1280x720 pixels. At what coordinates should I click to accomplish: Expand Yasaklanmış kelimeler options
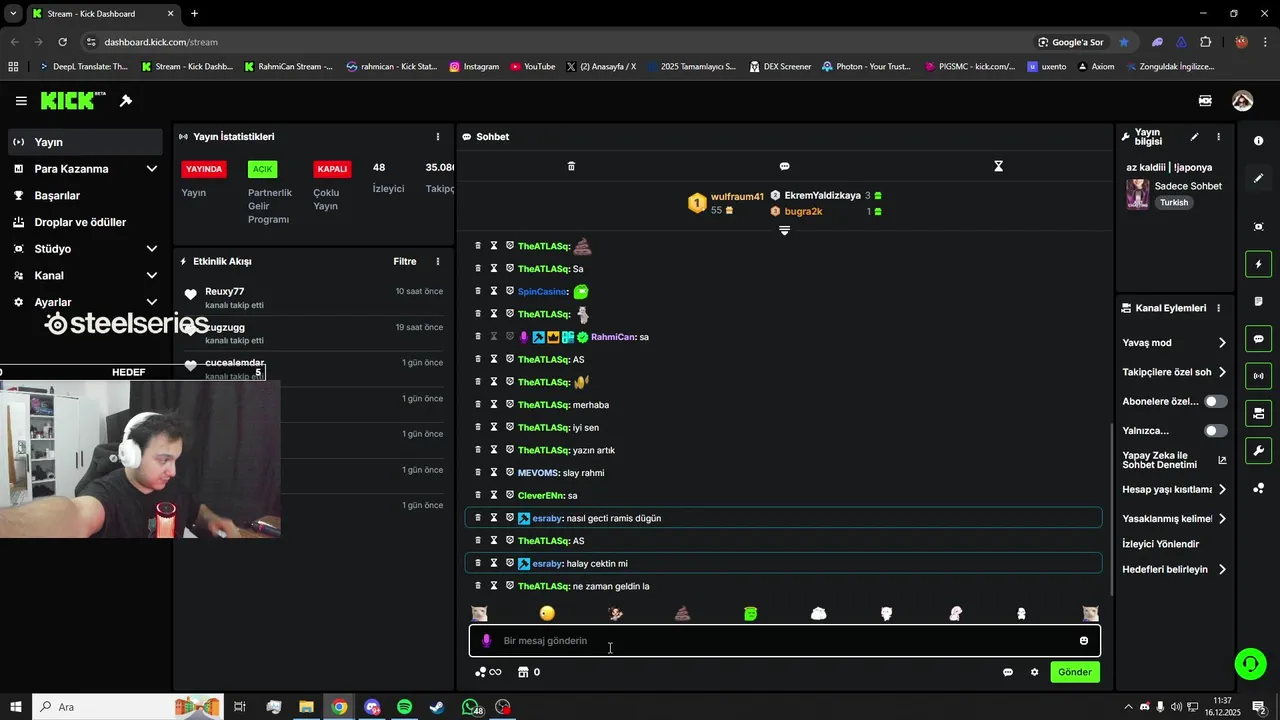tap(1175, 519)
